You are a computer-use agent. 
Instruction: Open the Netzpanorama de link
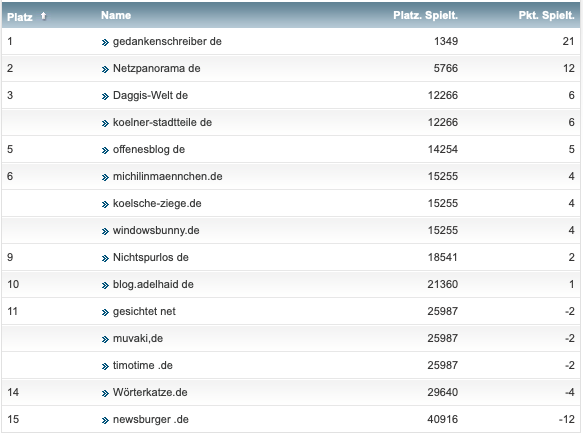coord(157,68)
